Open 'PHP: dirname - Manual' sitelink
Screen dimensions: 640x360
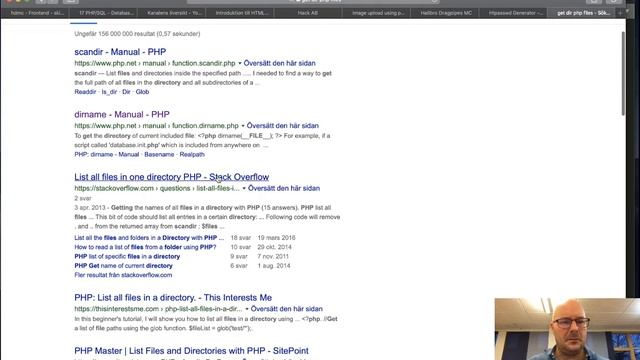(x=107, y=154)
